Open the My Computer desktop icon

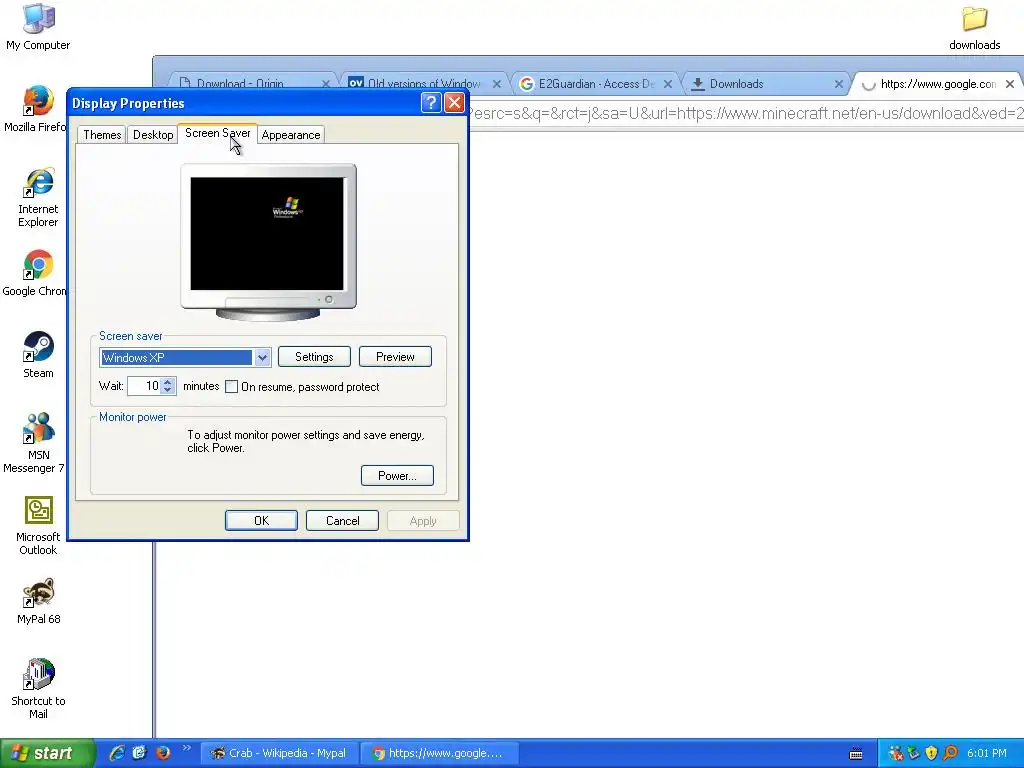point(38,26)
